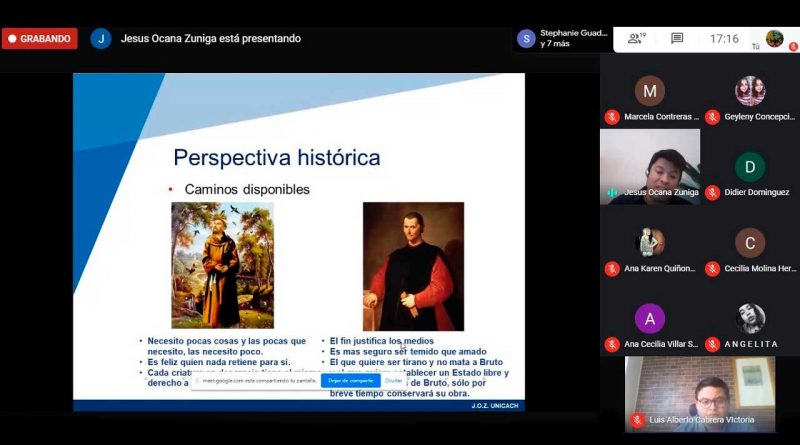
Task: Select Jesus Ocana Zuniga video tile
Action: coord(650,167)
